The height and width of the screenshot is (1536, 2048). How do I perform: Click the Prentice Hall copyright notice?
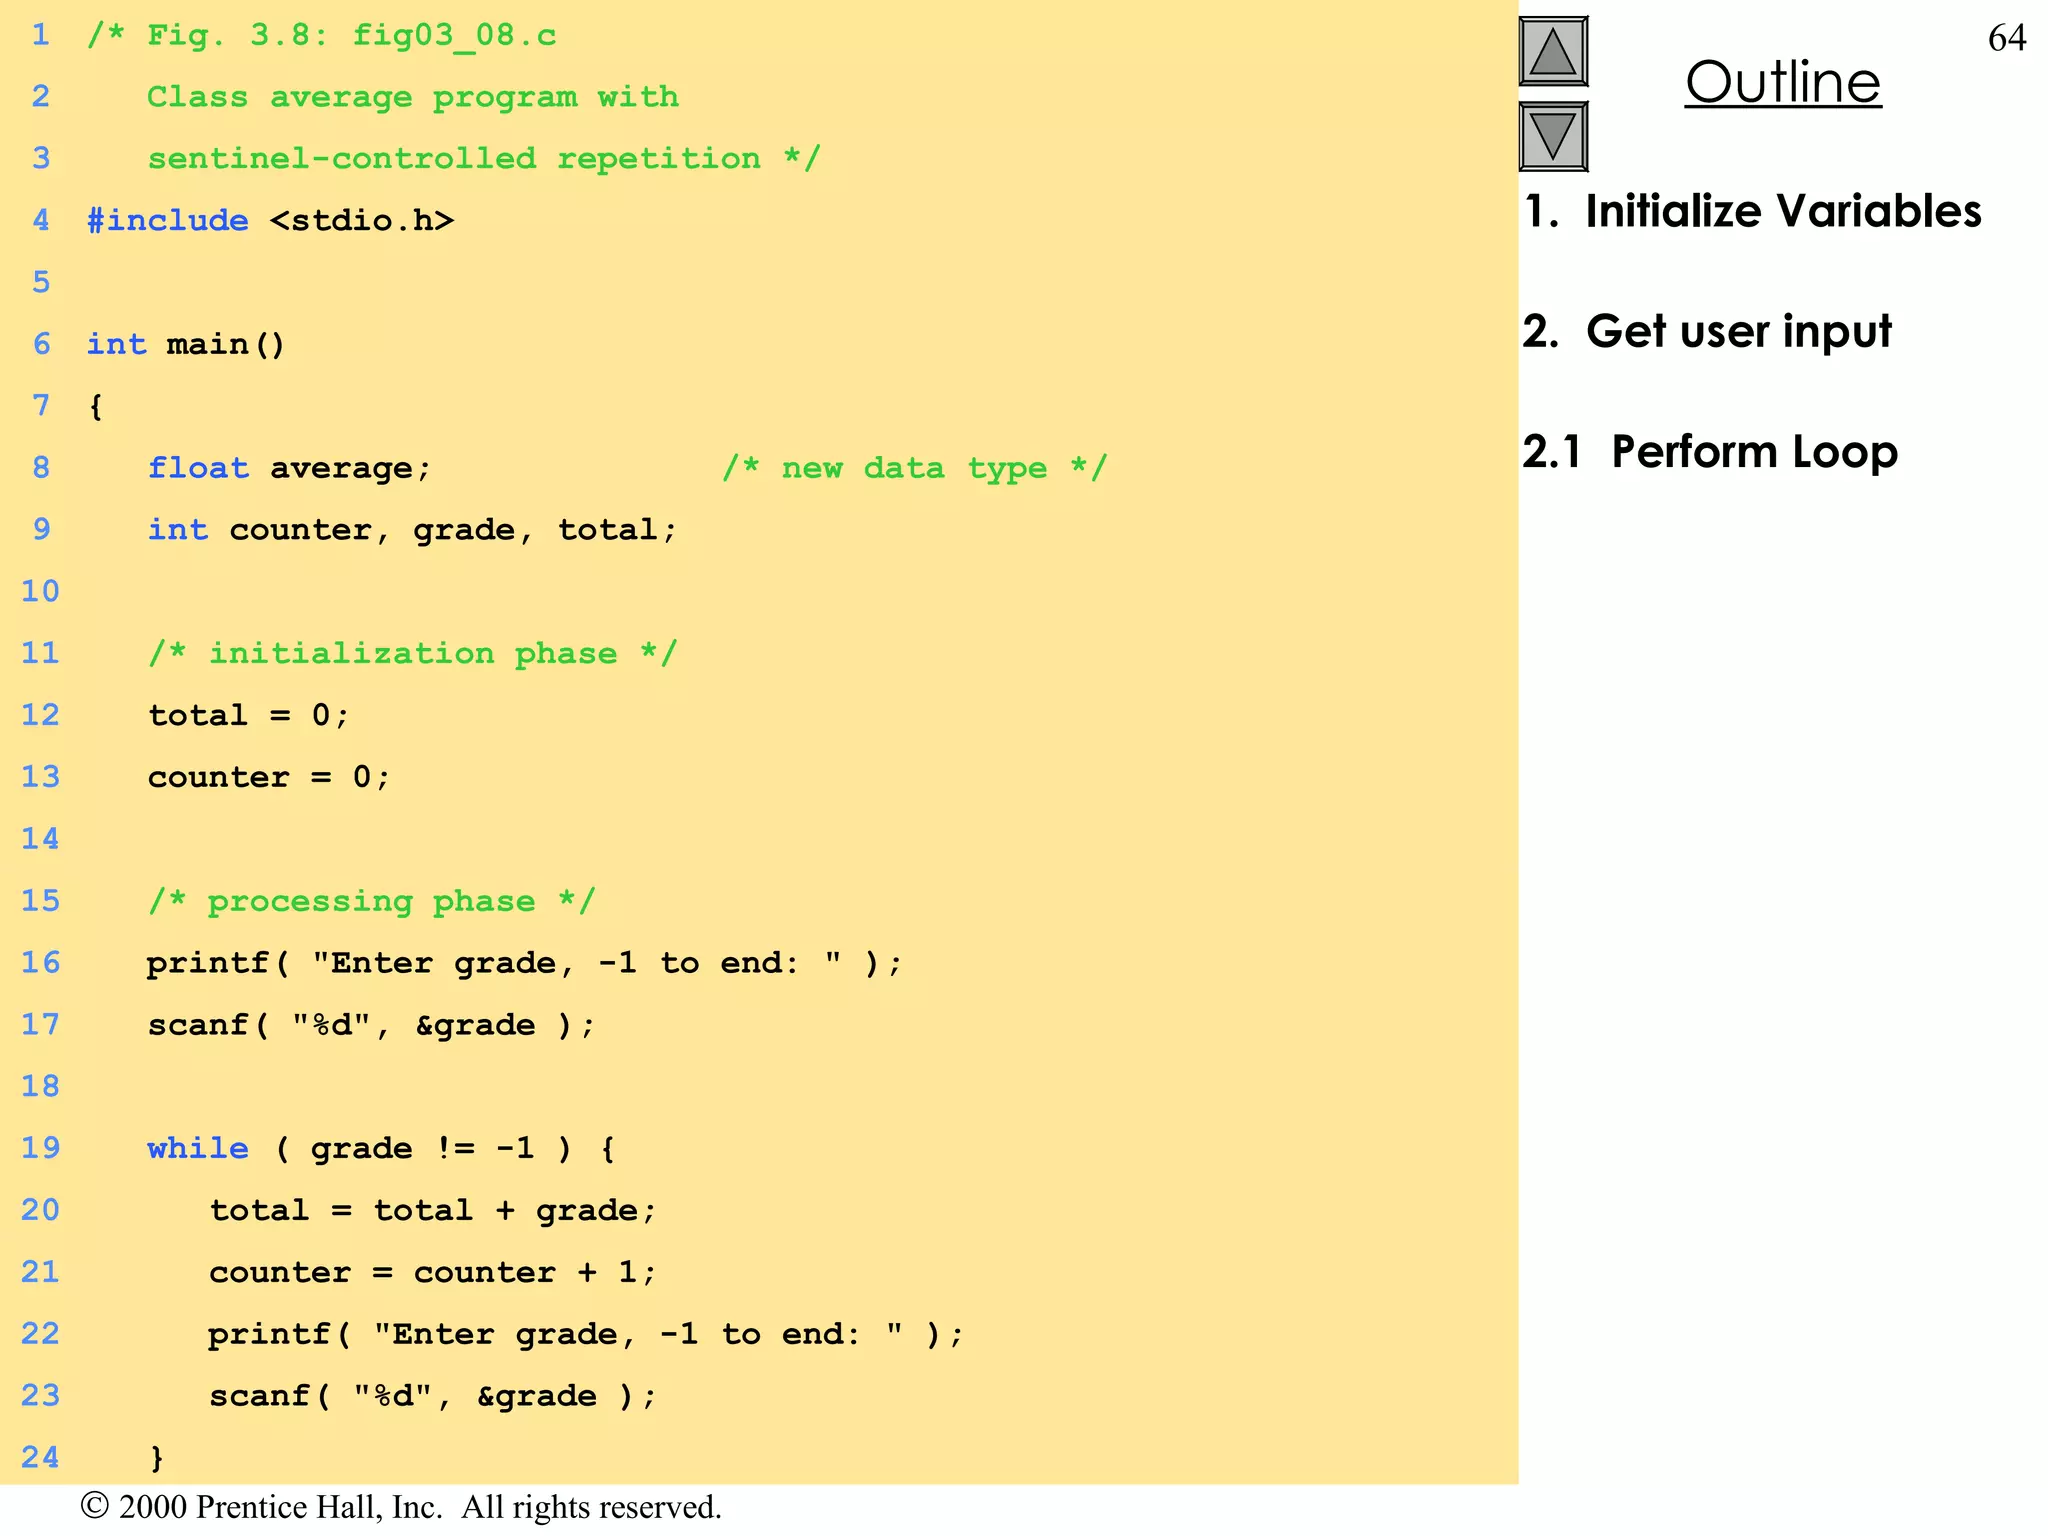pos(401,1507)
